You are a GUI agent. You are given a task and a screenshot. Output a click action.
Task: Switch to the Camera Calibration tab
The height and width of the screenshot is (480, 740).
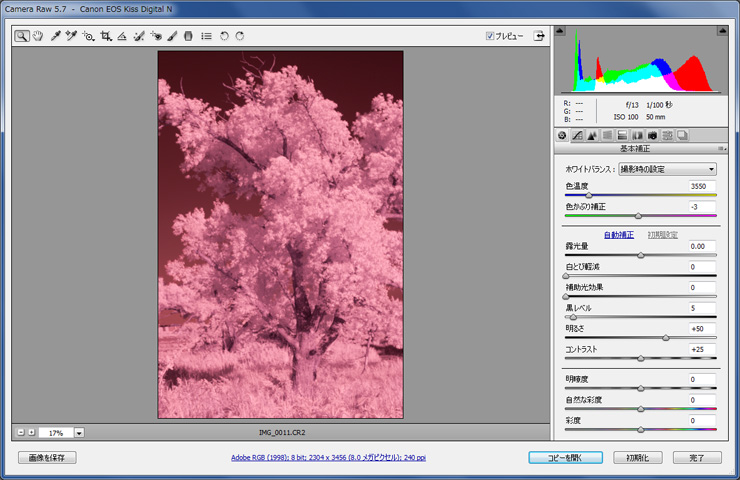pos(652,135)
